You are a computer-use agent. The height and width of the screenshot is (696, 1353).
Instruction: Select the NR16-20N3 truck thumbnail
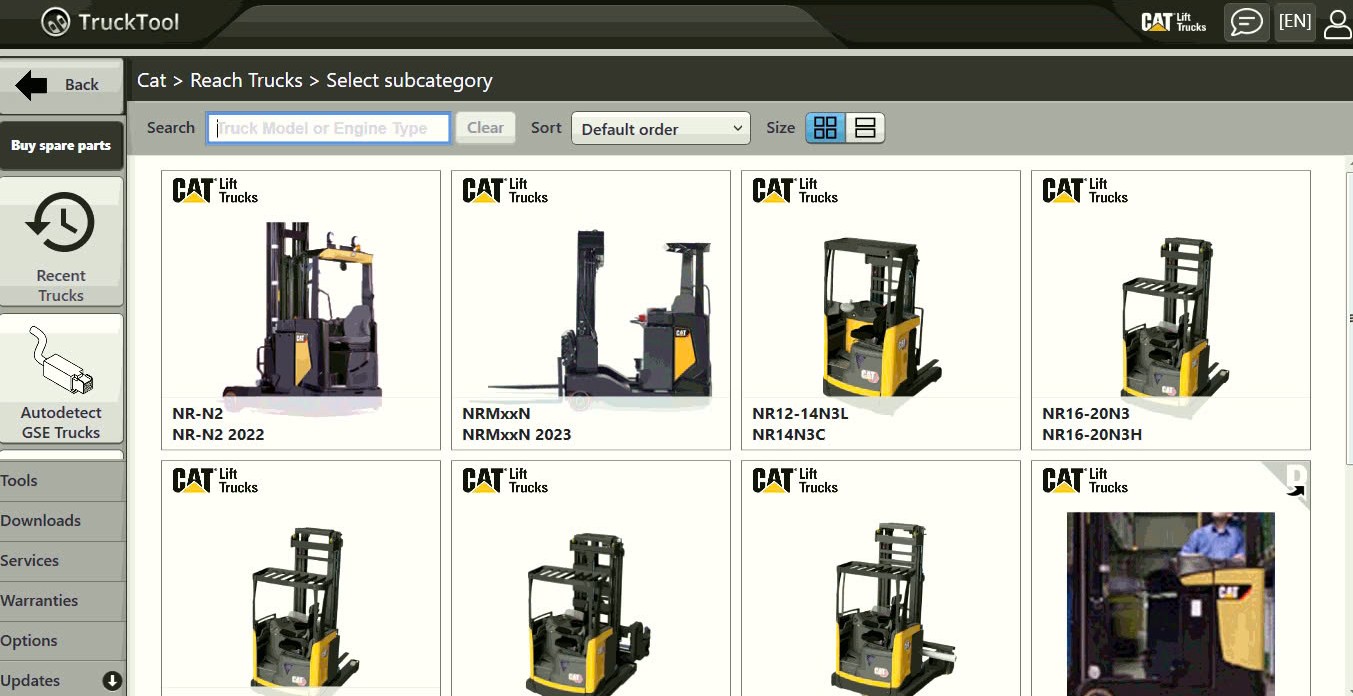tap(1170, 310)
